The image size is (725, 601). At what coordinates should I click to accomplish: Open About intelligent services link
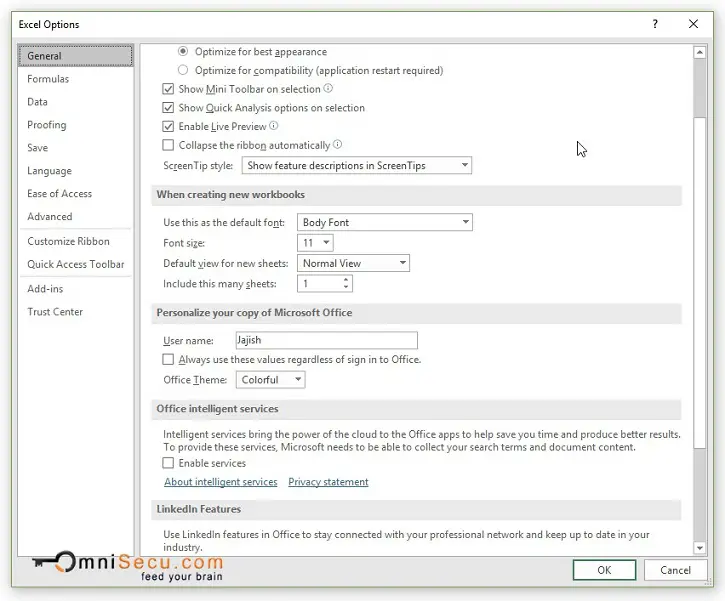coord(221,482)
